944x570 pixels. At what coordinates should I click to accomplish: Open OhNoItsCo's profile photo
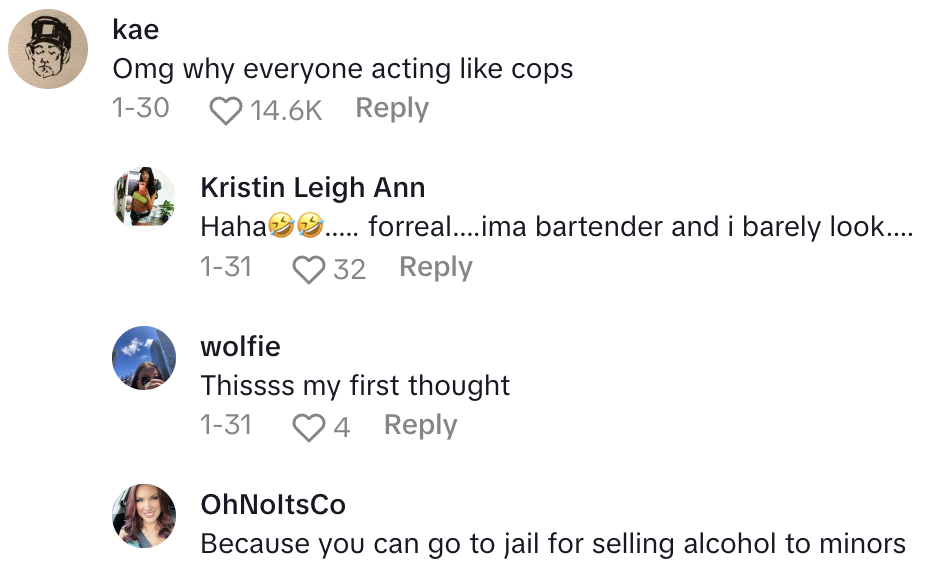(145, 515)
